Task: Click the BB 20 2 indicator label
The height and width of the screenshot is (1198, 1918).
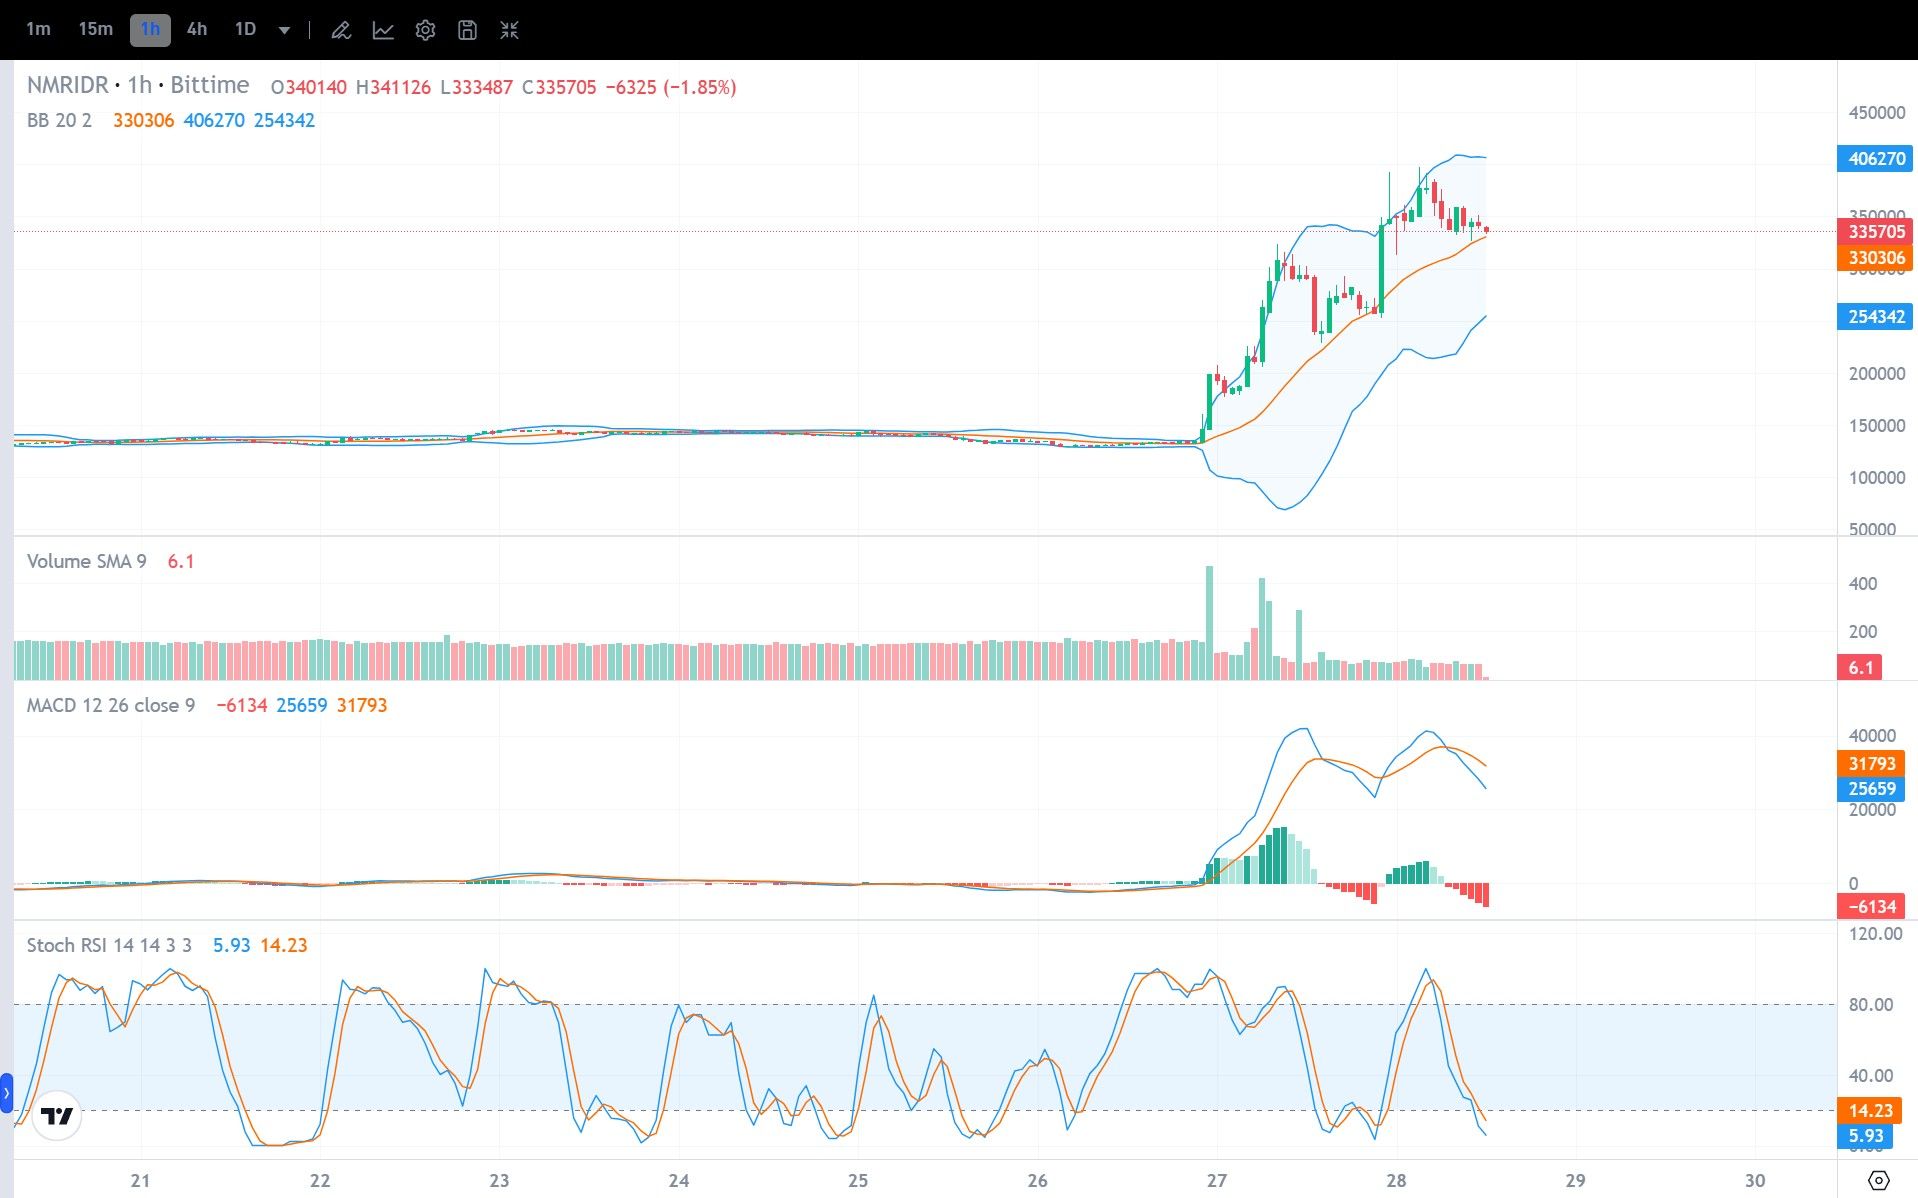Action: pos(59,120)
